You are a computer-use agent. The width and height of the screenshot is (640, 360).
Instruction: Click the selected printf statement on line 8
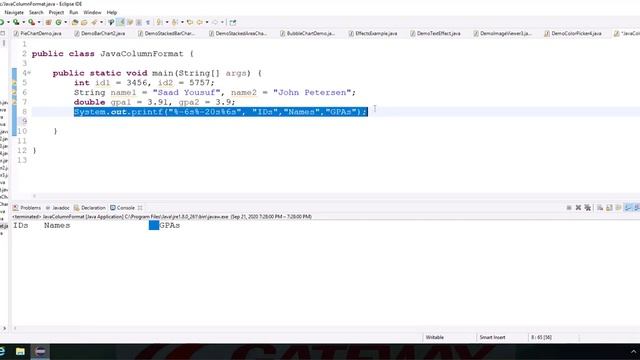221,112
